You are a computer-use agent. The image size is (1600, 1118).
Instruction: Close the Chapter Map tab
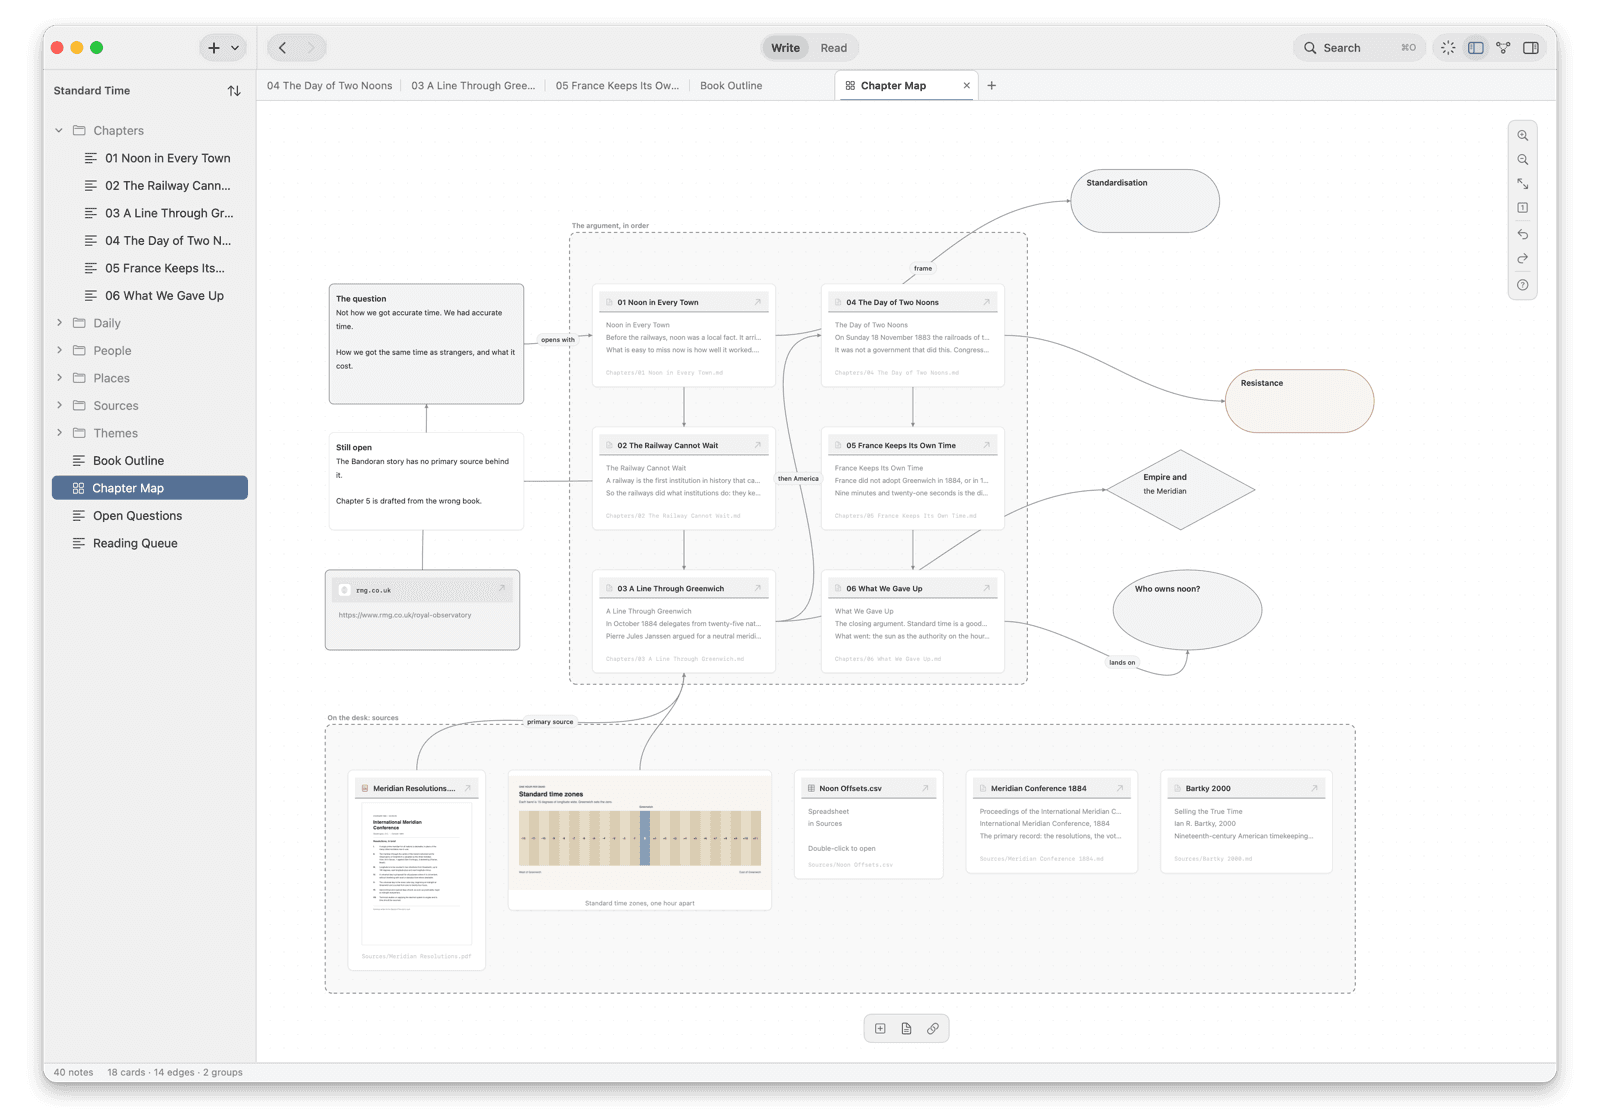tap(966, 86)
